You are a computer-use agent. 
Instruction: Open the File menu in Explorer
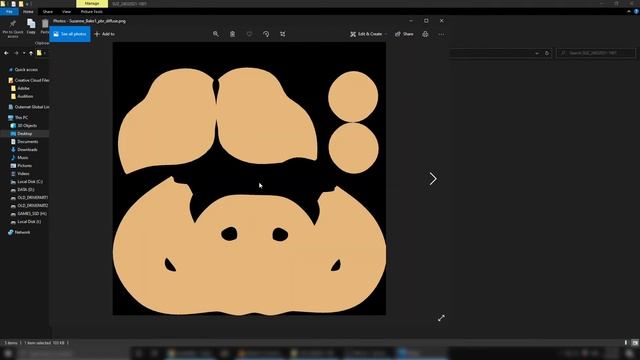click(9, 12)
